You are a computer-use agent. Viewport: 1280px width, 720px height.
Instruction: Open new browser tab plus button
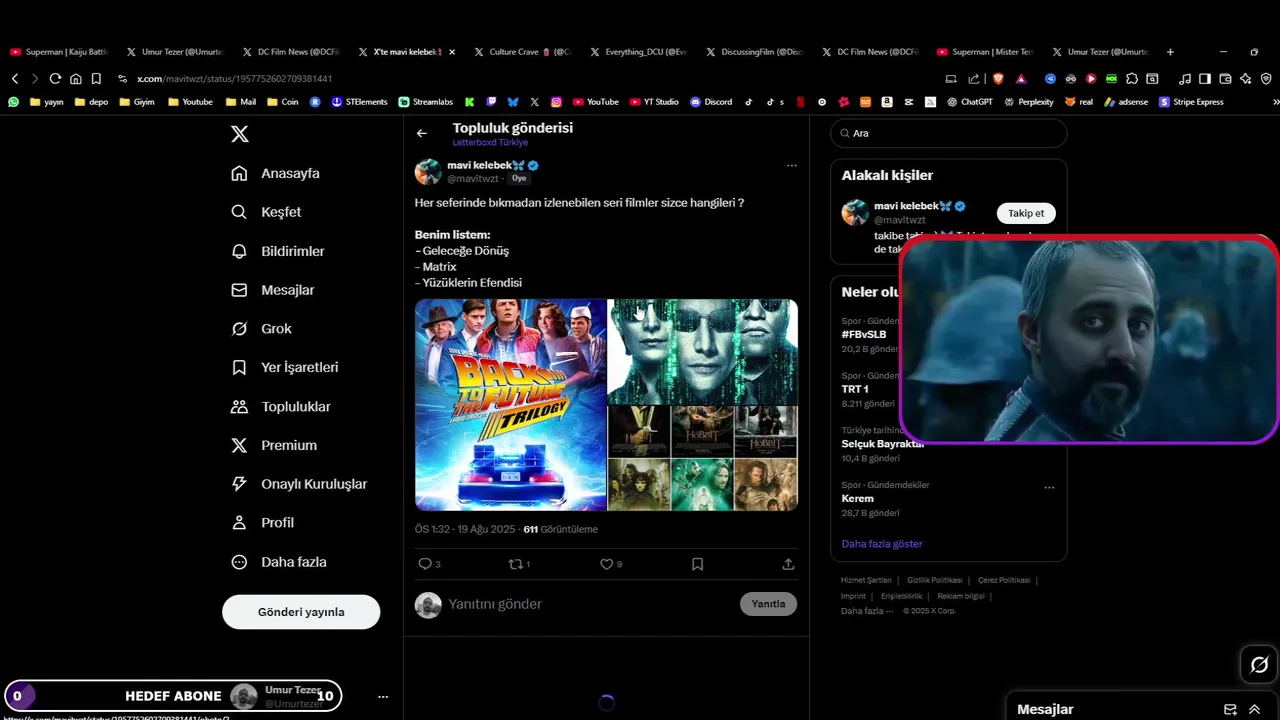coord(1170,52)
